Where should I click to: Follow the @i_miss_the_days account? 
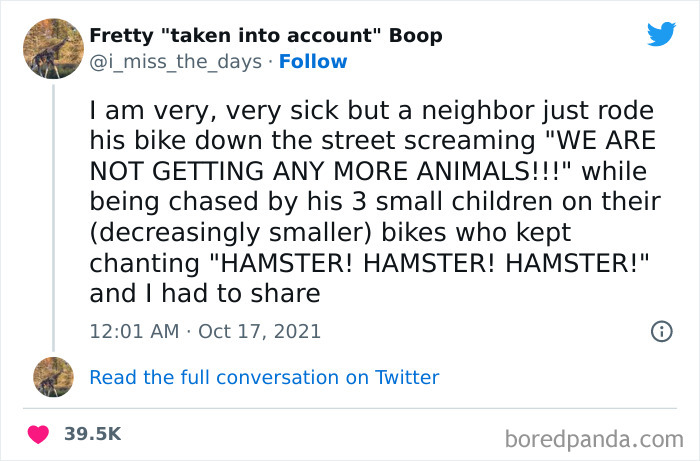pos(313,61)
